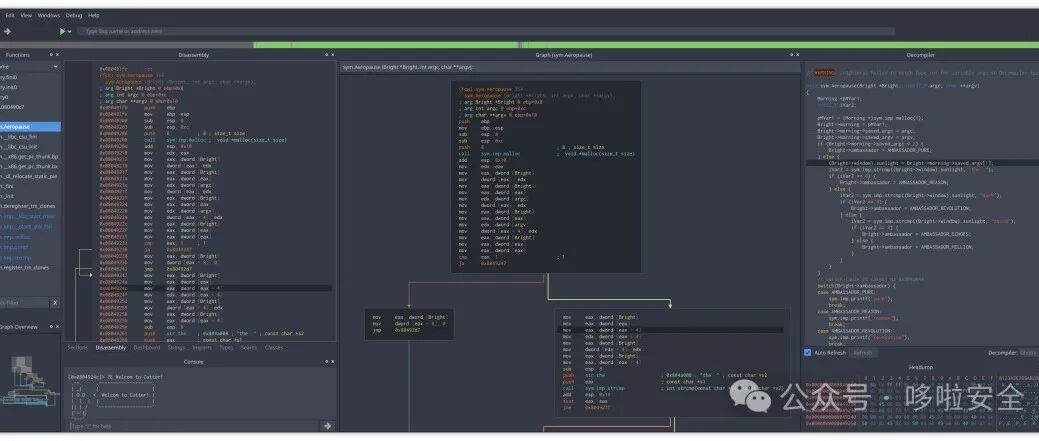Close the Disassembly panel

(x=332, y=55)
